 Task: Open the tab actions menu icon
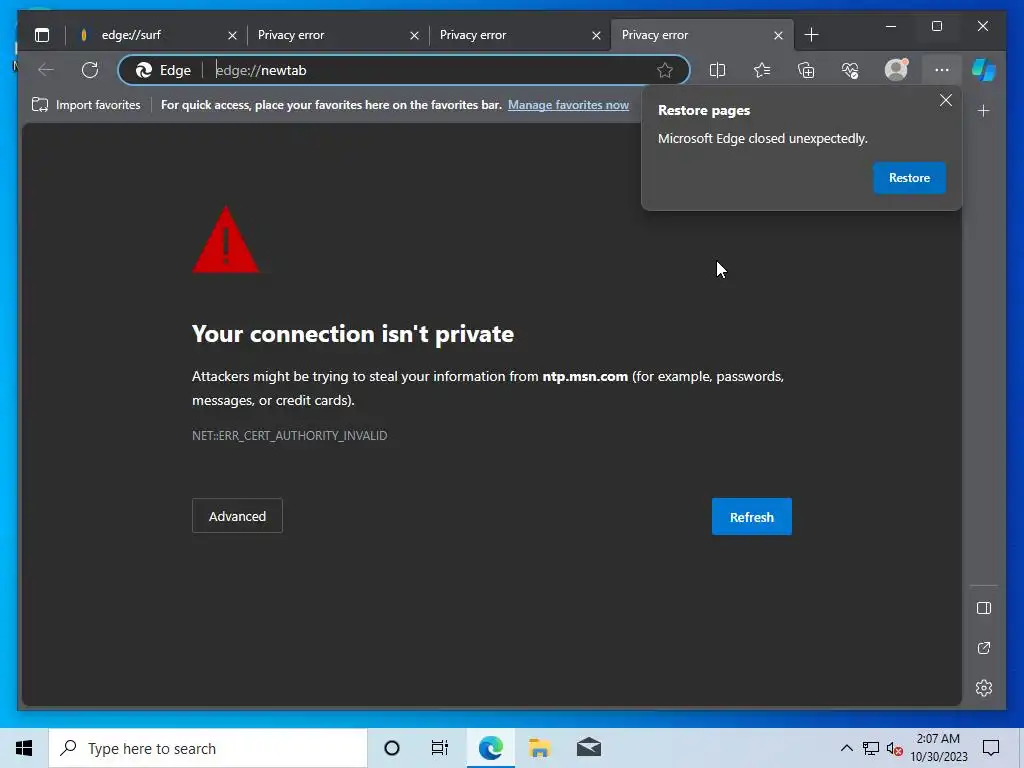pos(42,35)
